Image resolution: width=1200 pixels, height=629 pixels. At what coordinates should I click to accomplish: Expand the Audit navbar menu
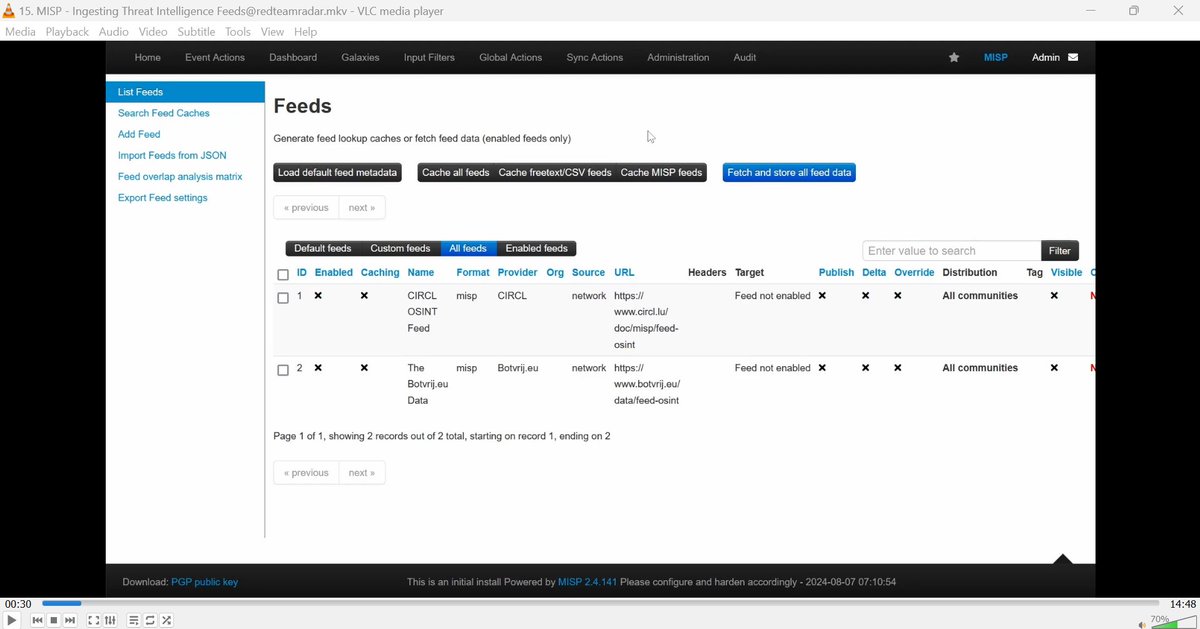(x=745, y=58)
